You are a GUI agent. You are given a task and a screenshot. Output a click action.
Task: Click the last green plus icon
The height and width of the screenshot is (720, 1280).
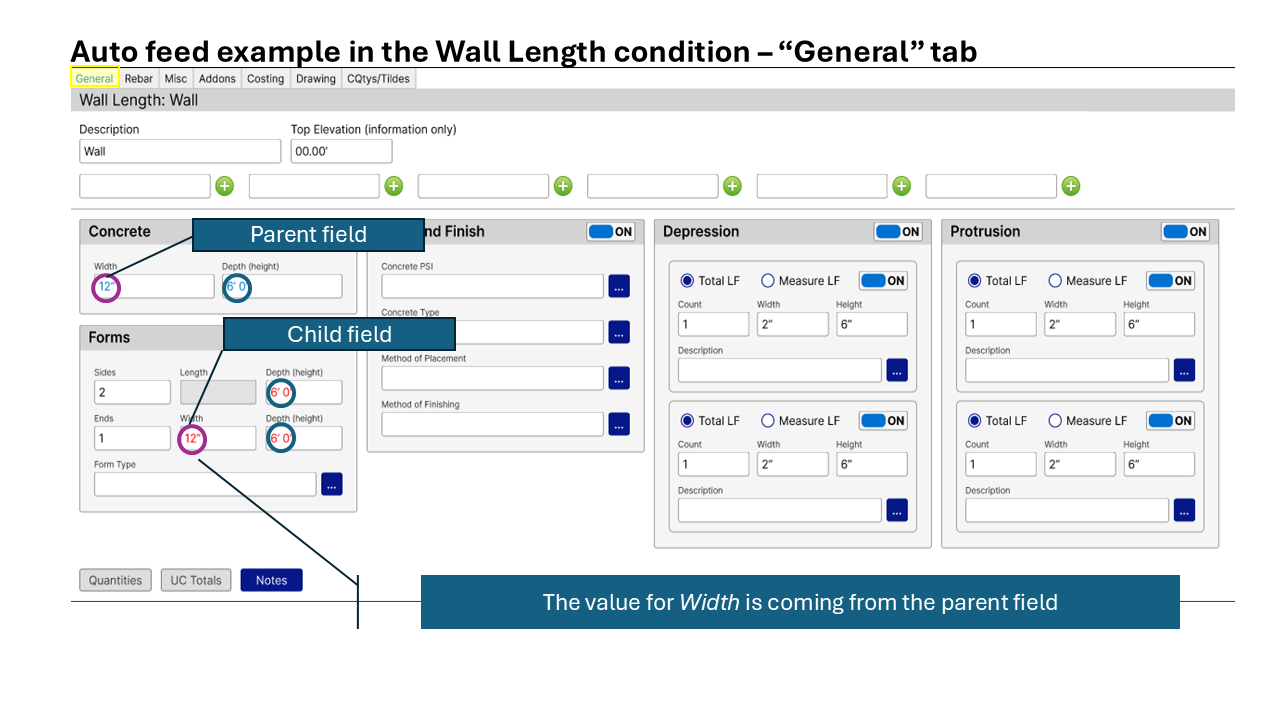1071,186
